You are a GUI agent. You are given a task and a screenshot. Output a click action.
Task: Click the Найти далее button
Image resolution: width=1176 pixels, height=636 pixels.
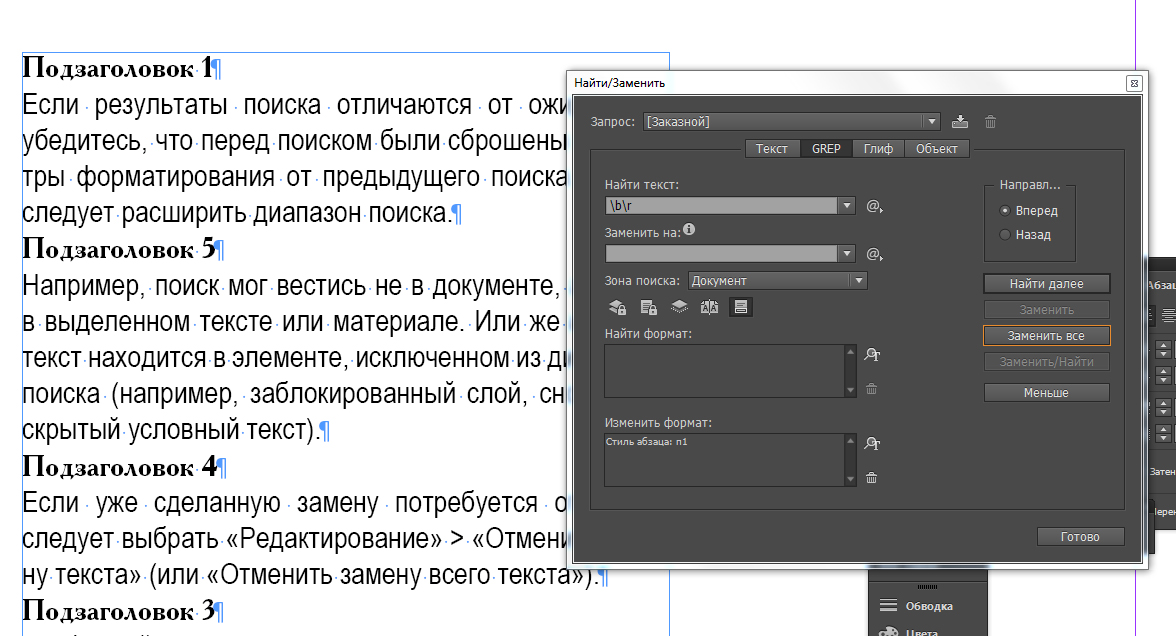pos(1046,284)
